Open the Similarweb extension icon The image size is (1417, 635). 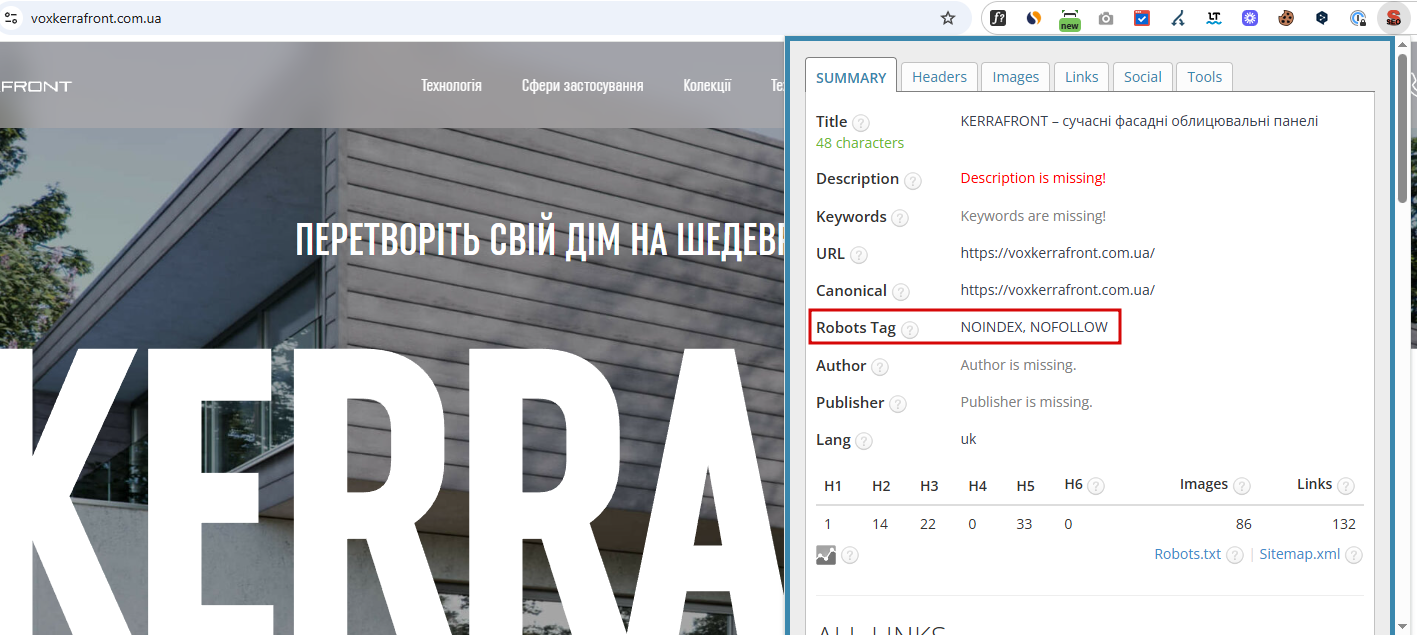1034,18
